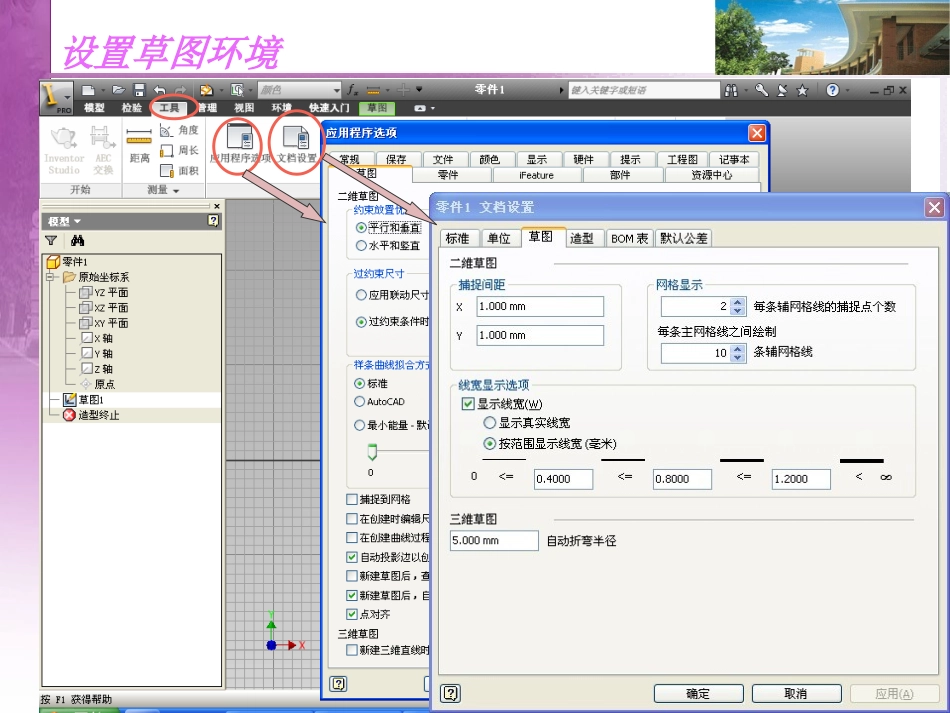
Task: Click the 确定 button
Action: click(x=698, y=694)
